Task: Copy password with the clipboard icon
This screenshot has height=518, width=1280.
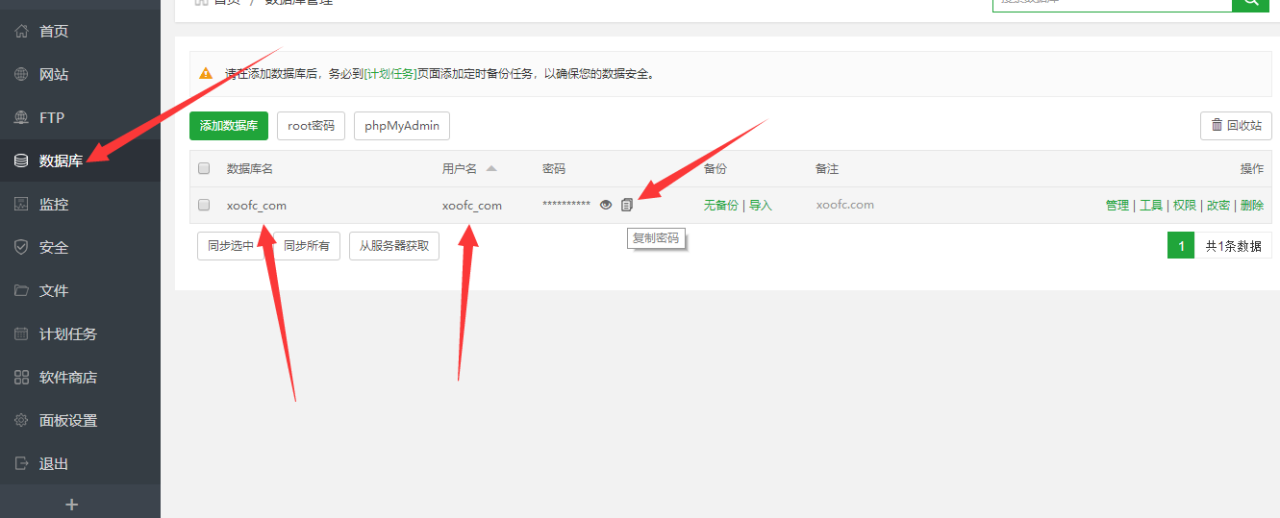Action: point(627,205)
